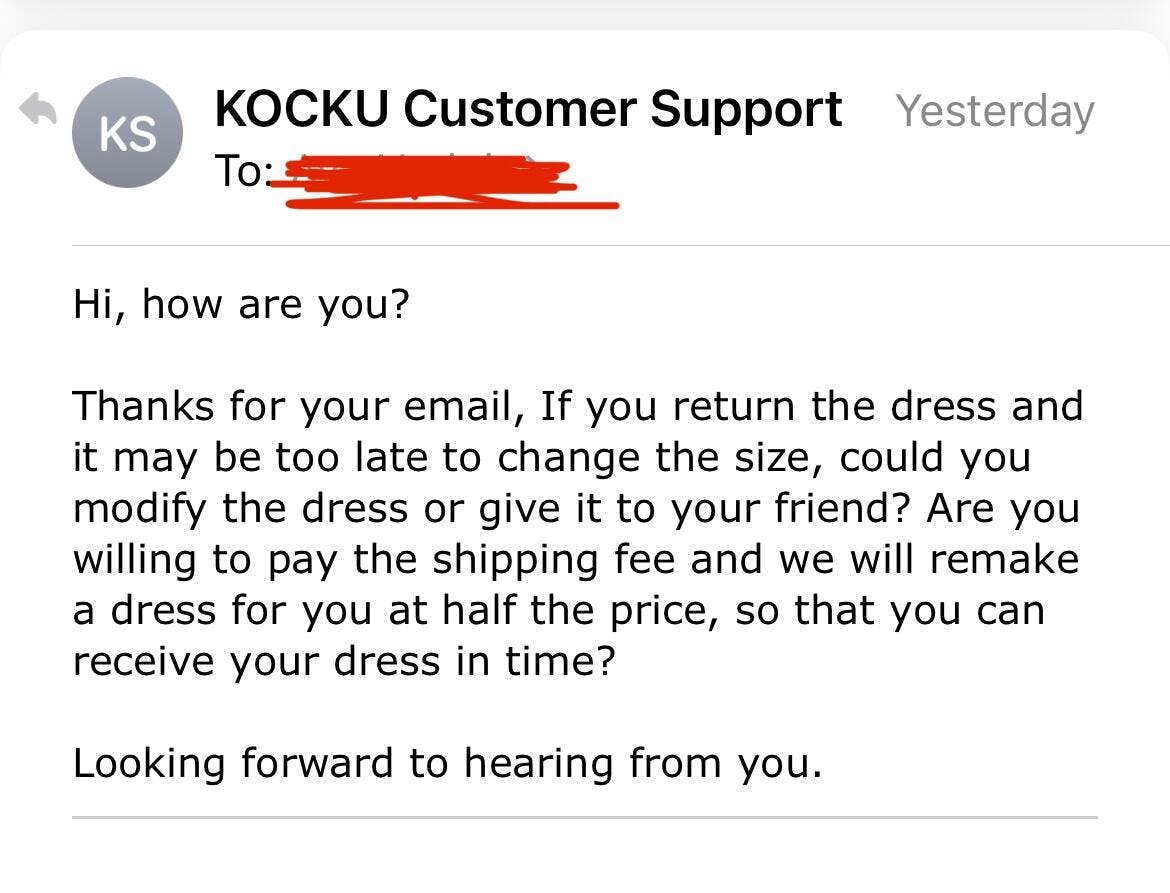
Task: Click the divider line below the message
Action: point(584,817)
